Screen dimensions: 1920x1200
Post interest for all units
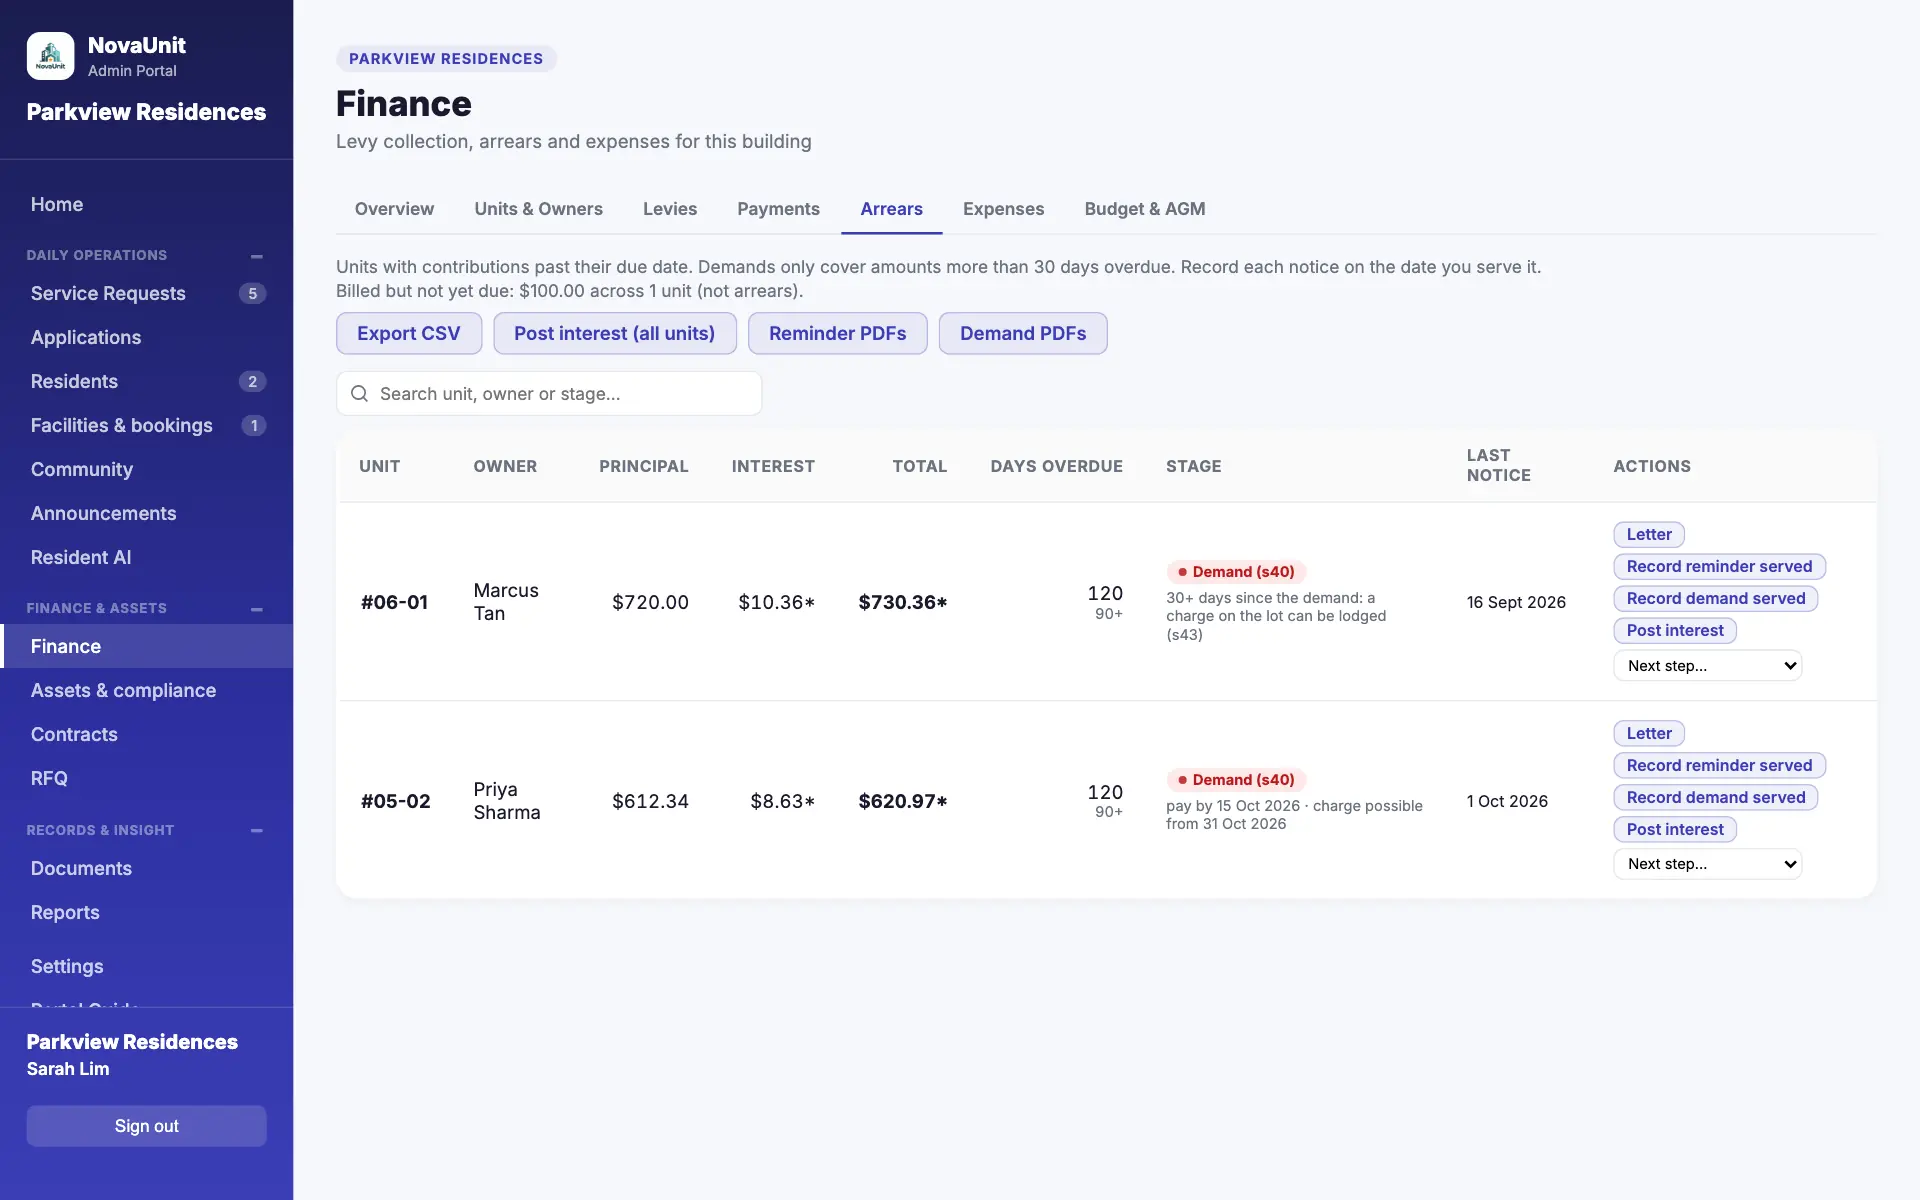[x=615, y=333]
